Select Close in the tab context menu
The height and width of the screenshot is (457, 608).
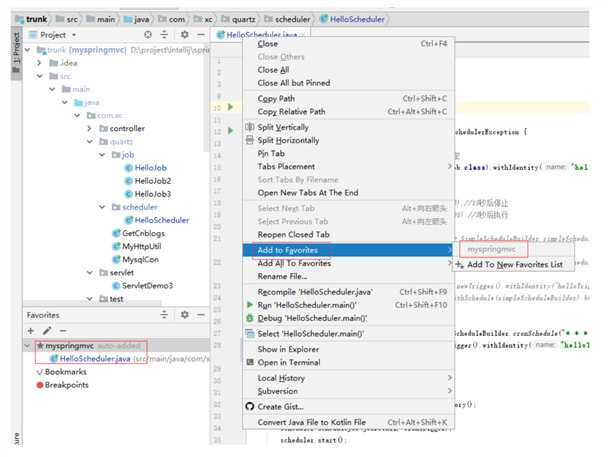coord(349,44)
